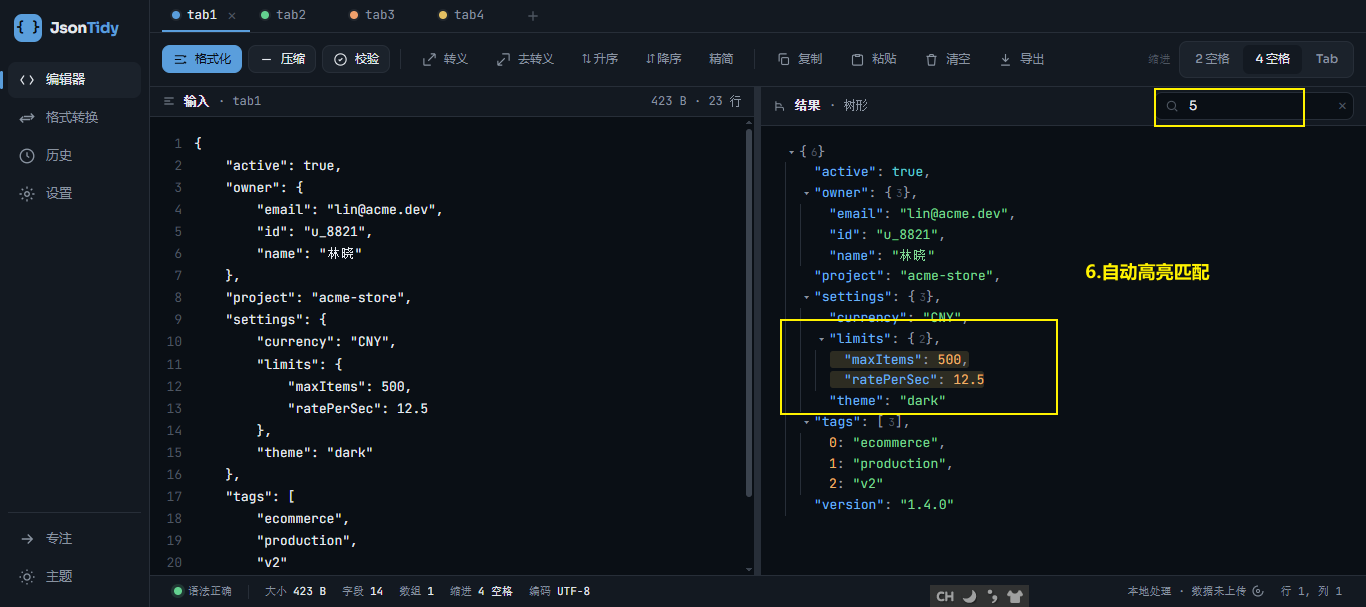Click the 格式化 format button

pos(202,59)
